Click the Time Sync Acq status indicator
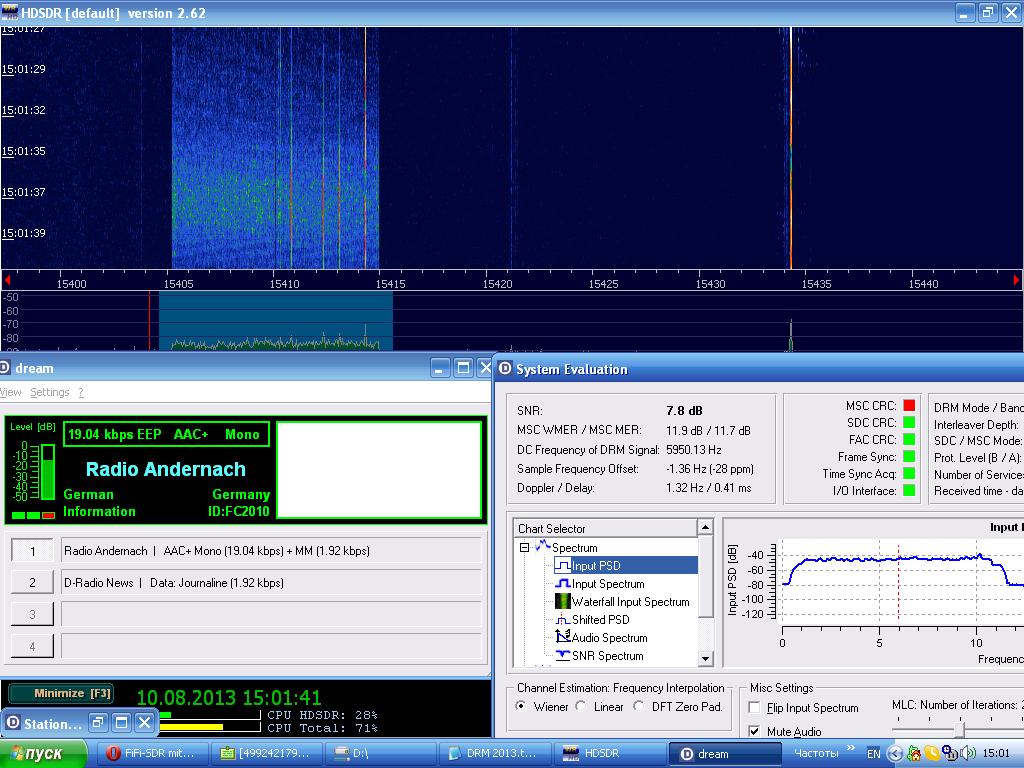This screenshot has width=1024, height=768. coord(908,473)
